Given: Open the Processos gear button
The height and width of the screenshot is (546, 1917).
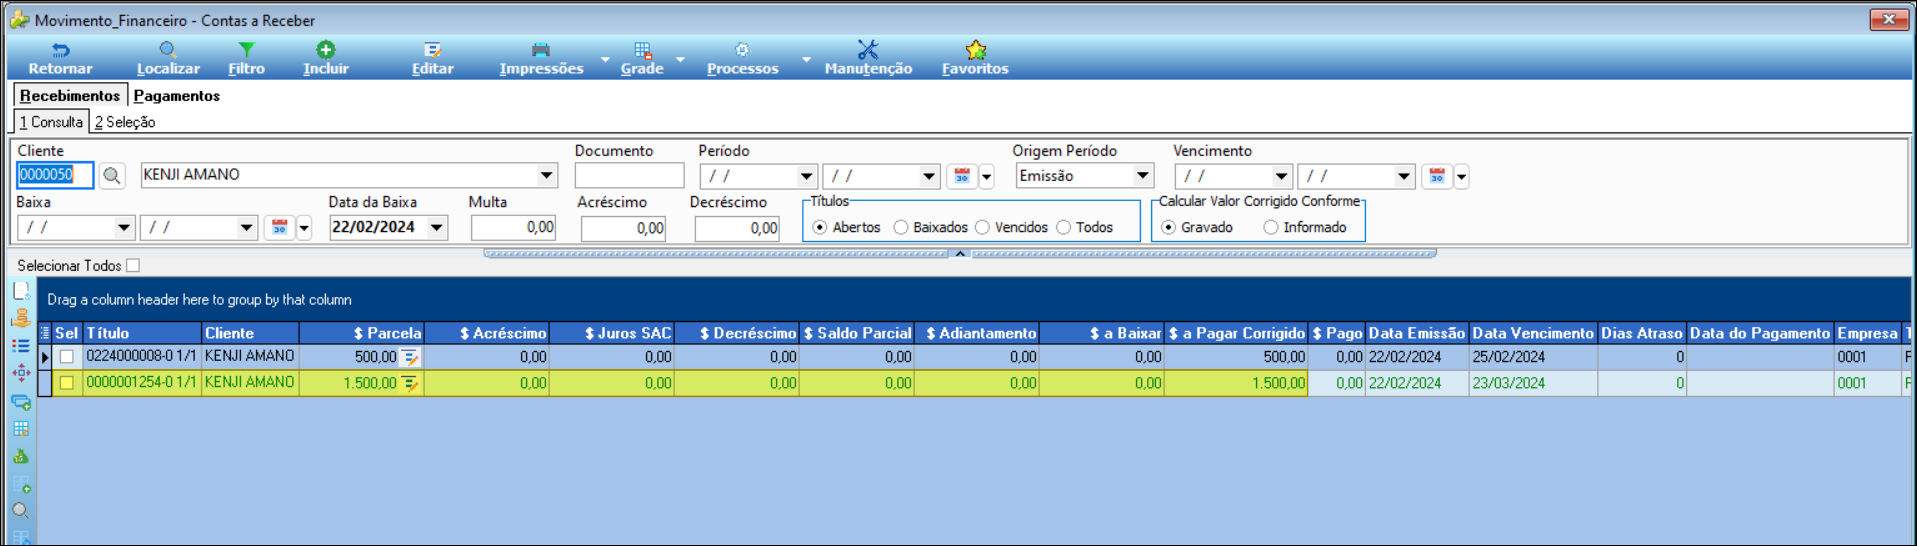Looking at the screenshot, I should click(x=742, y=59).
